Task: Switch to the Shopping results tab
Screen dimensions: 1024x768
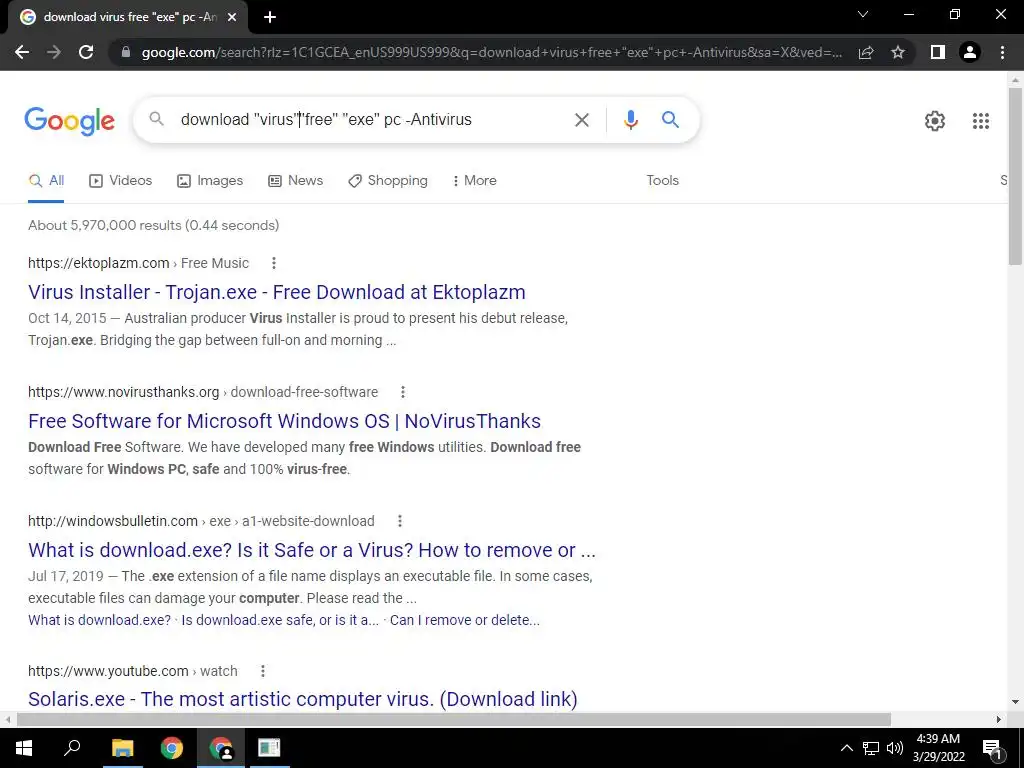Action: 388,181
